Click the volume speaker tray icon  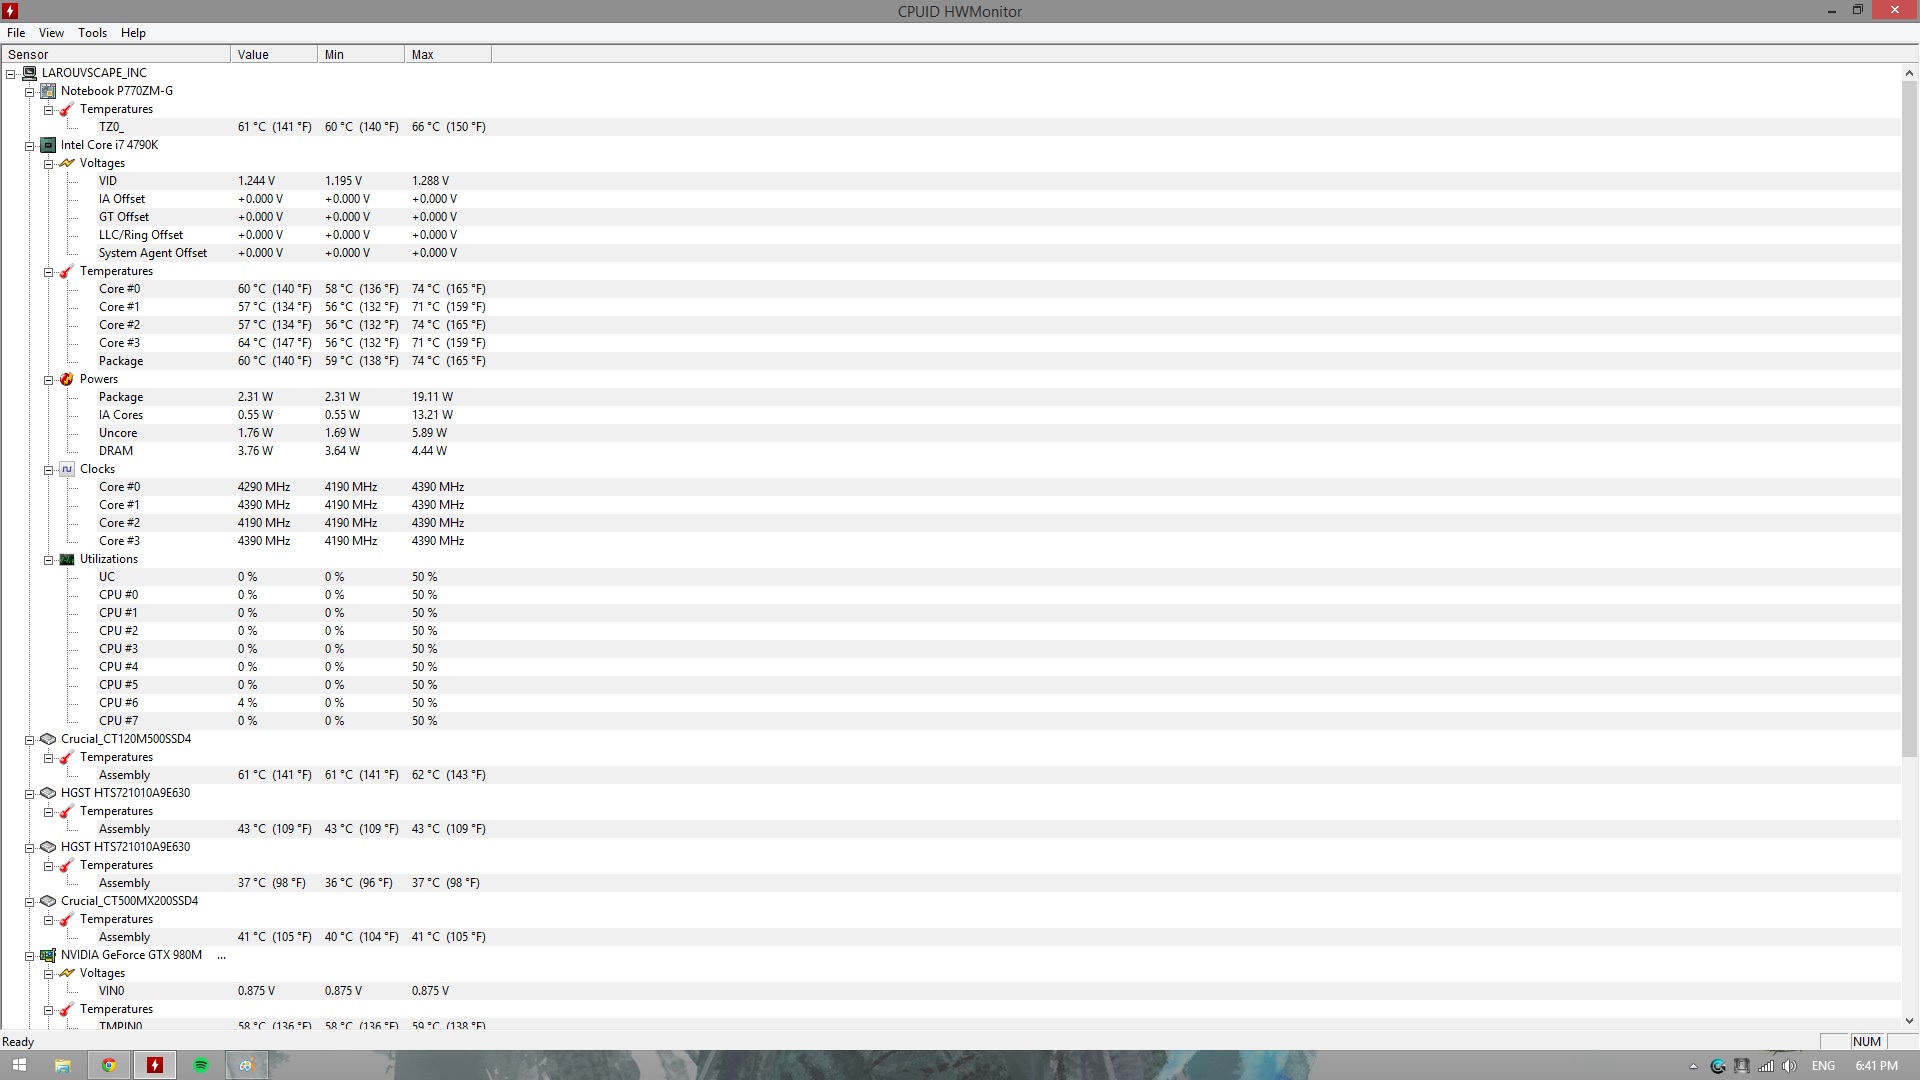pos(1789,1066)
